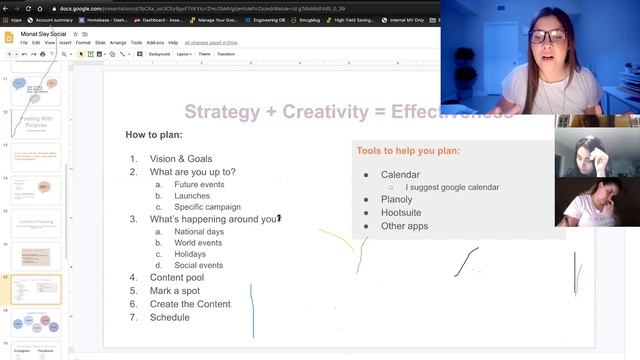Screen dimensions: 640x360
Task: Select slide 16 thumbnail in filmstrip
Action: tap(36, 256)
